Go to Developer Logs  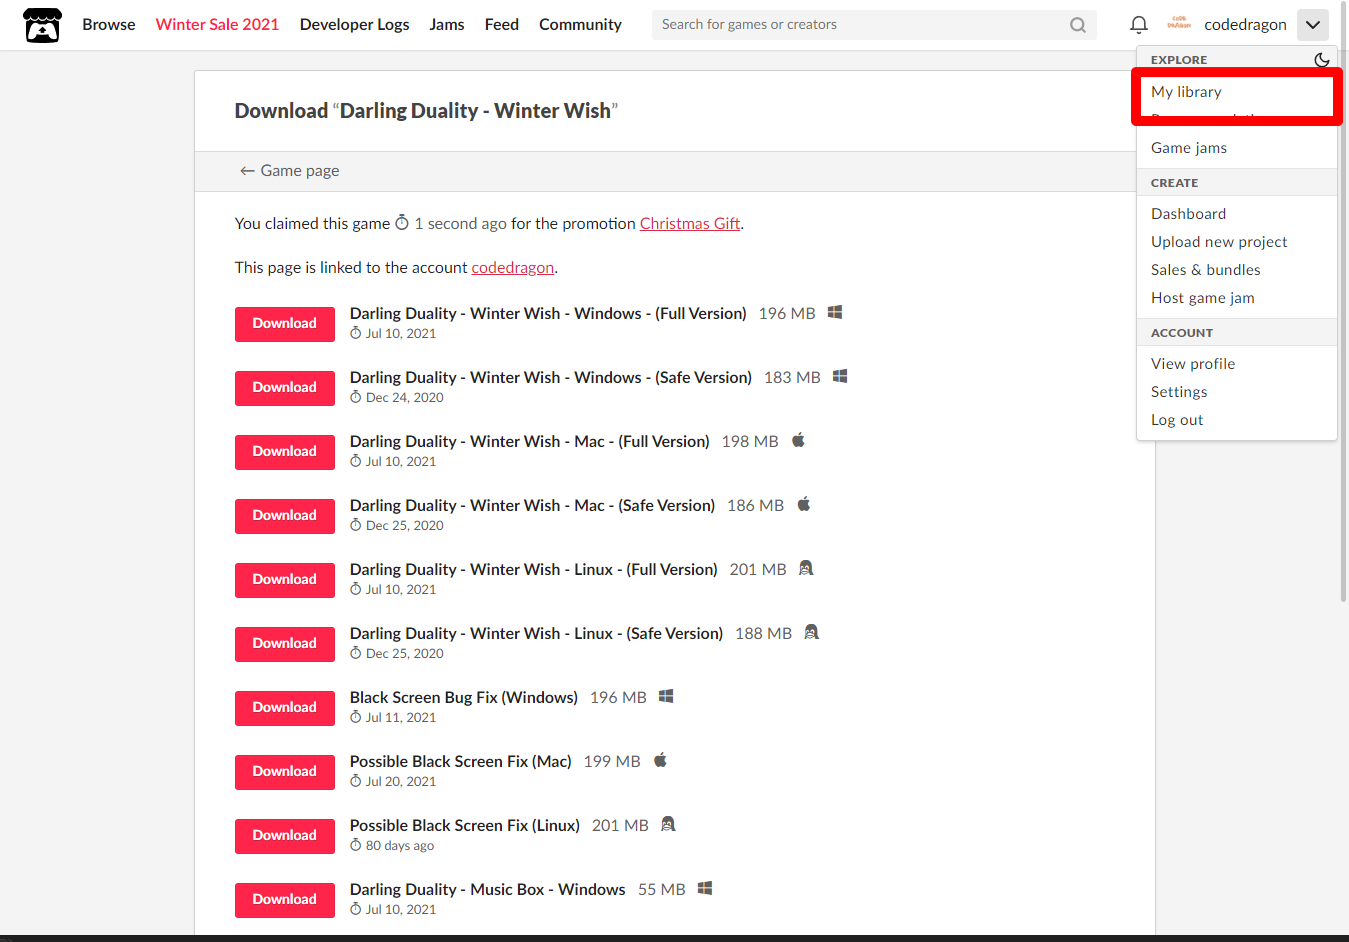pyautogui.click(x=354, y=25)
